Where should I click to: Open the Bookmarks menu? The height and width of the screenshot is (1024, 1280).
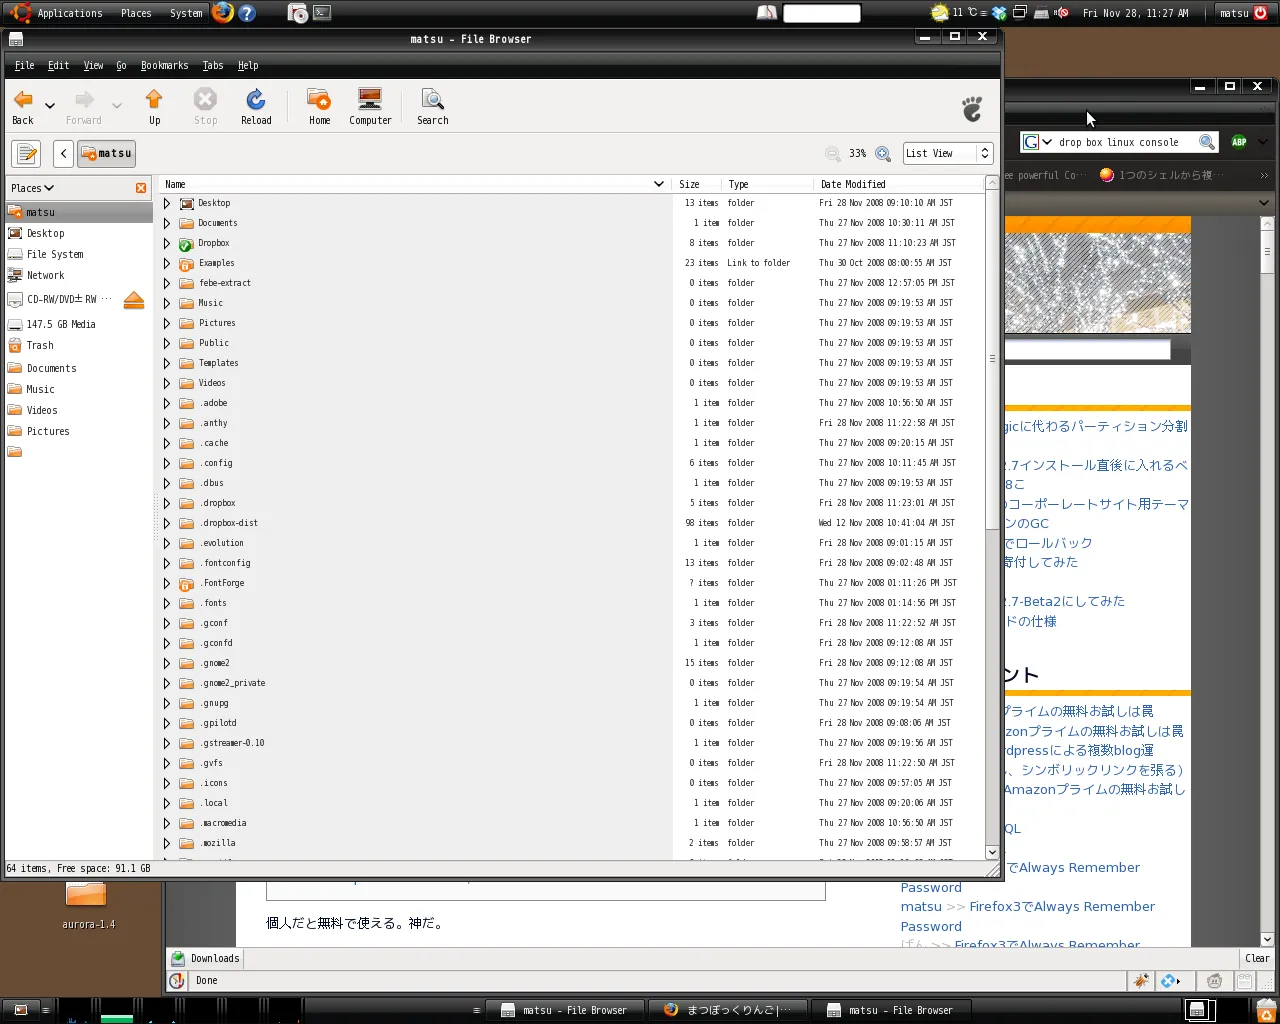coord(164,66)
